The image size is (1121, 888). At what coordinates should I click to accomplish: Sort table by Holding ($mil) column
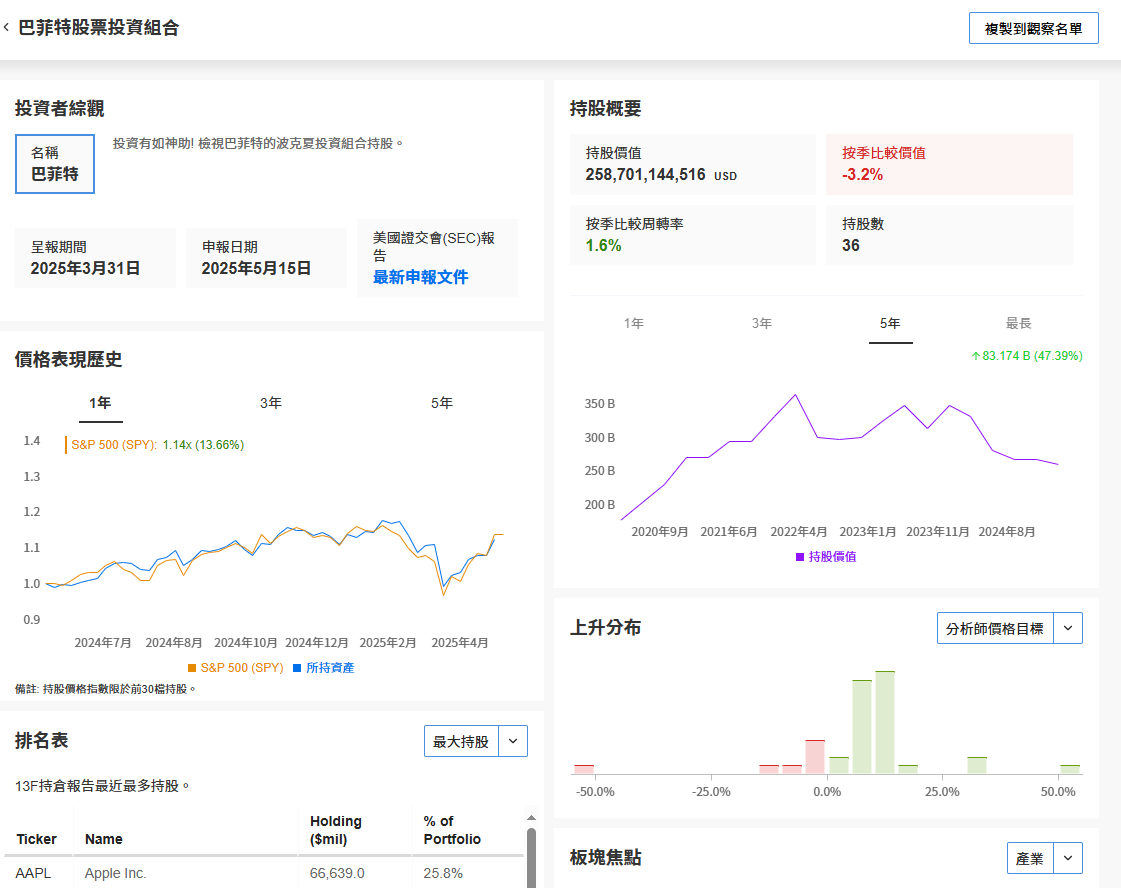click(336, 830)
